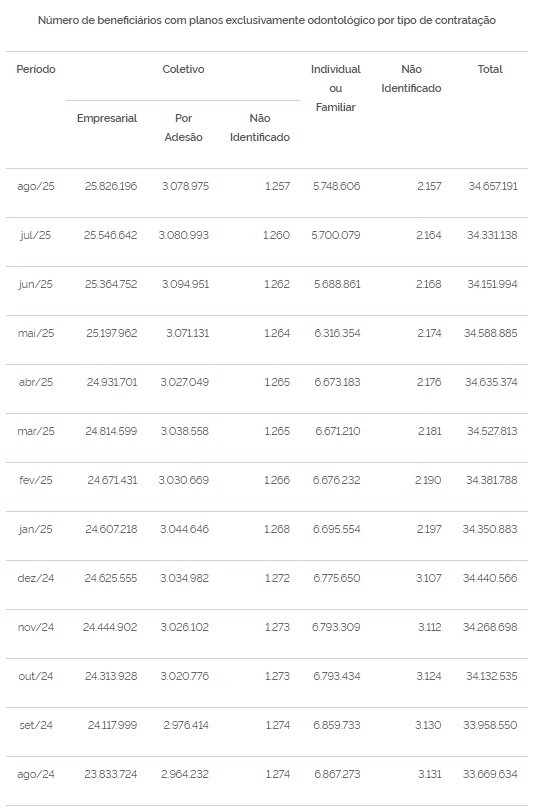Click the Por Adesão column header

coord(183,127)
